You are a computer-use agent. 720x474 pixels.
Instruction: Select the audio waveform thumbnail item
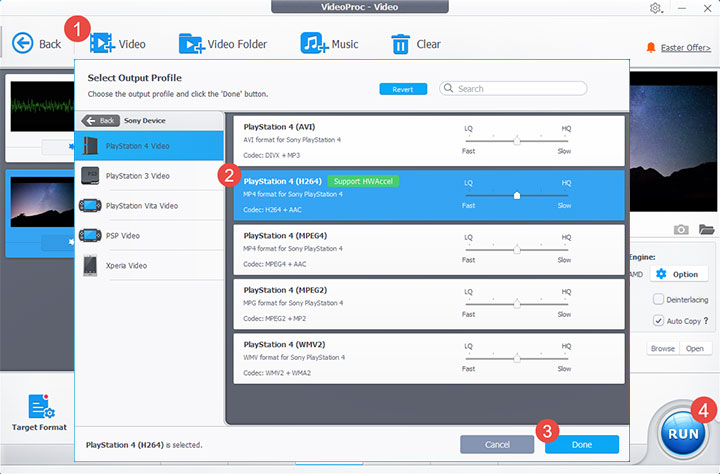(42, 107)
